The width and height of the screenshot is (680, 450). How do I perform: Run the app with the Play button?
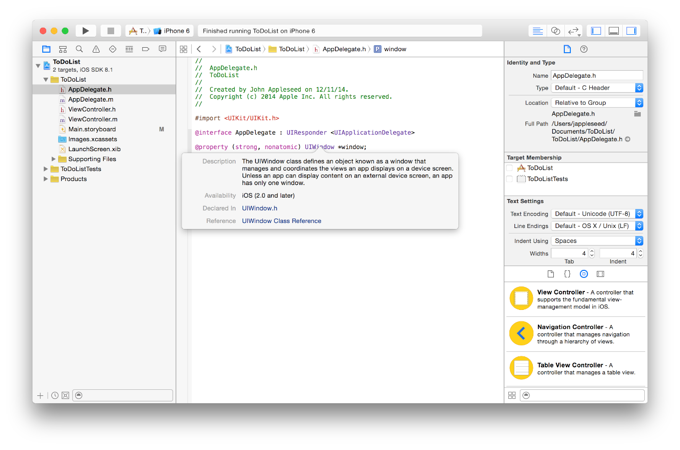point(85,31)
